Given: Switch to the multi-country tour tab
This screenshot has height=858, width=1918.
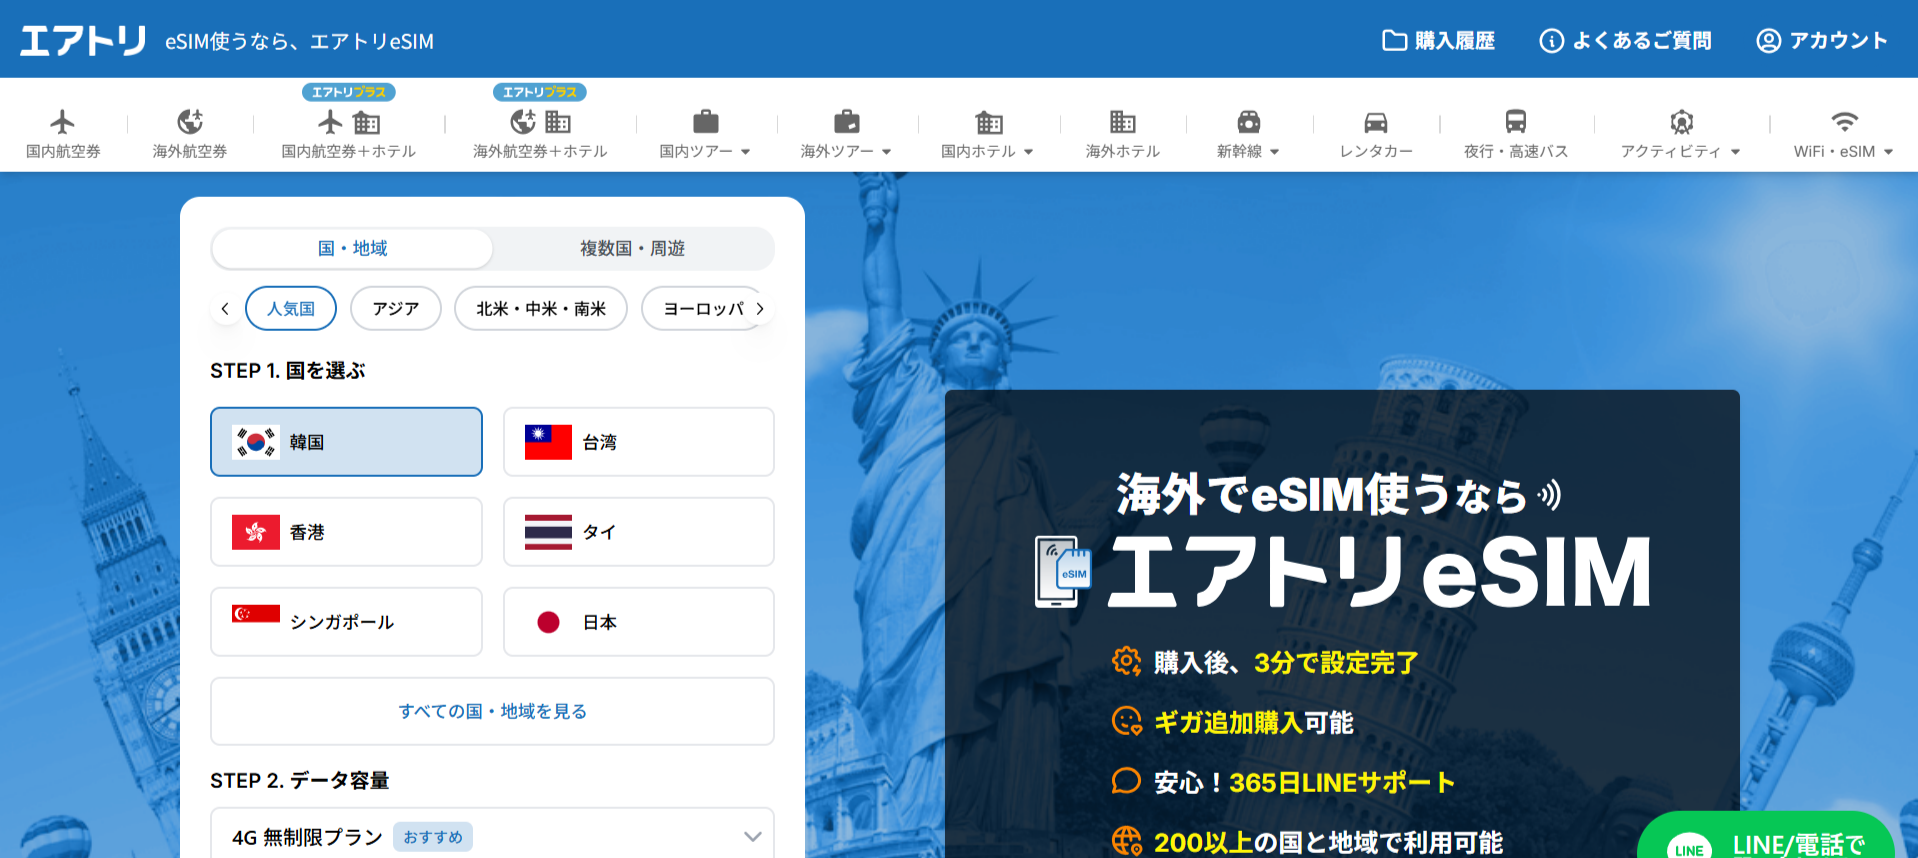Looking at the screenshot, I should pyautogui.click(x=632, y=248).
